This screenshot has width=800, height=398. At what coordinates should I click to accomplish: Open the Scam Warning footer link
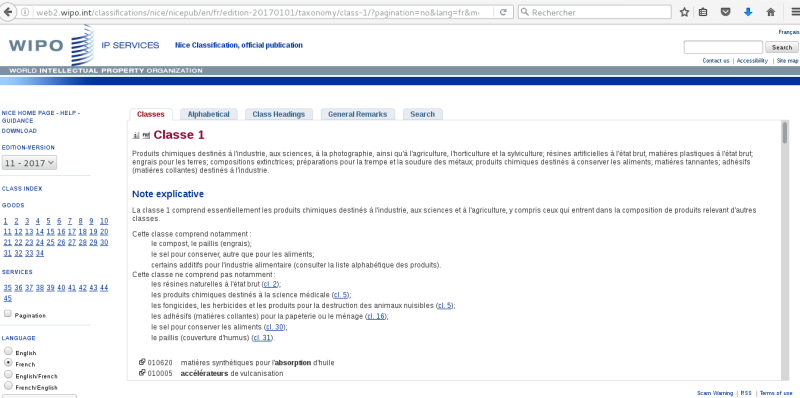(715, 393)
